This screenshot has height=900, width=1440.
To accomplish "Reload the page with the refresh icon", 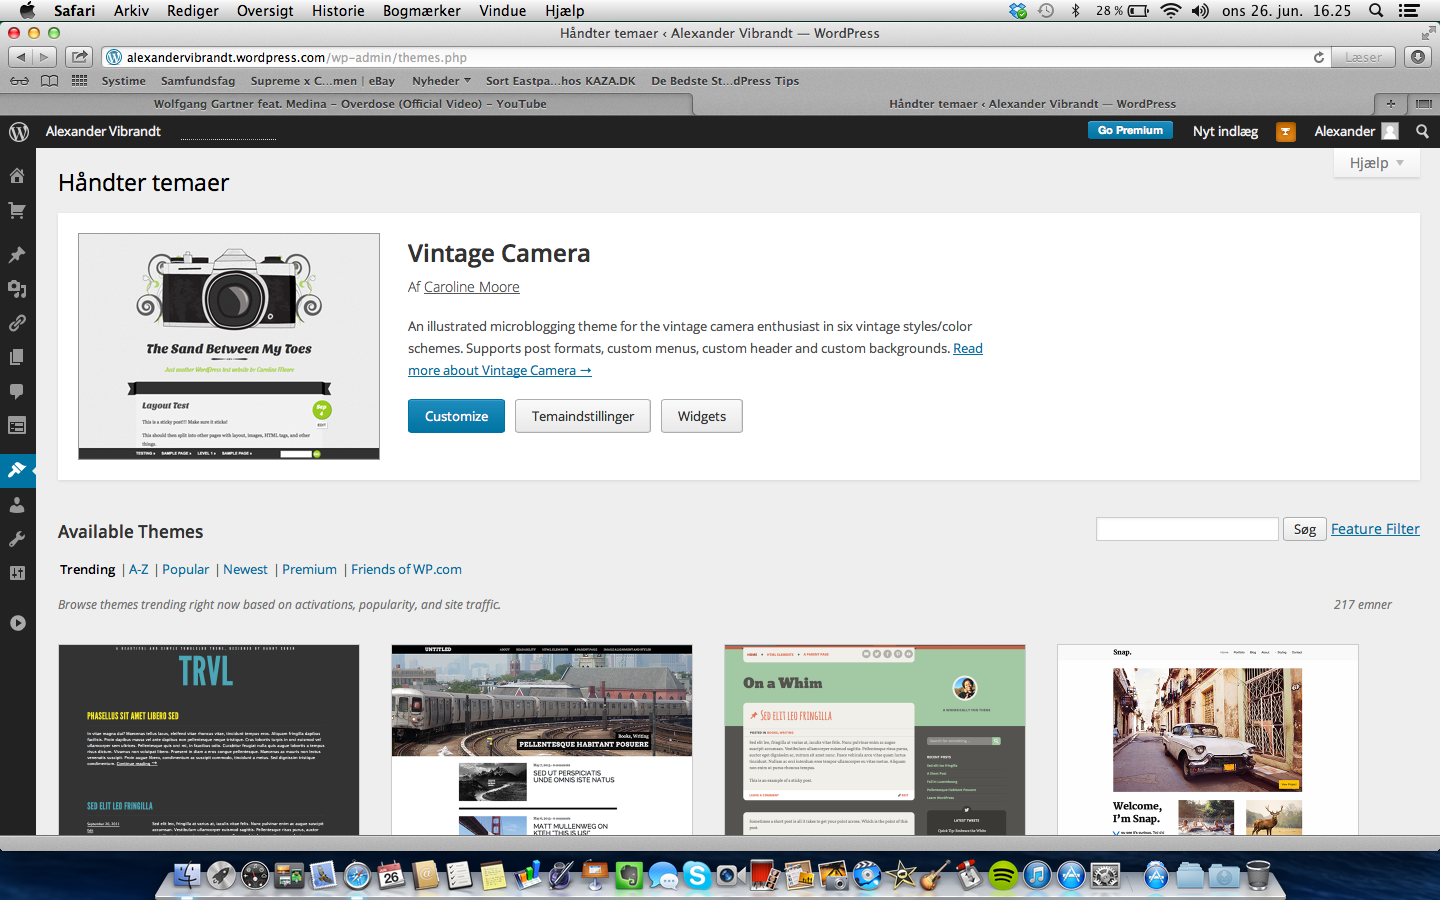I will tap(1318, 57).
